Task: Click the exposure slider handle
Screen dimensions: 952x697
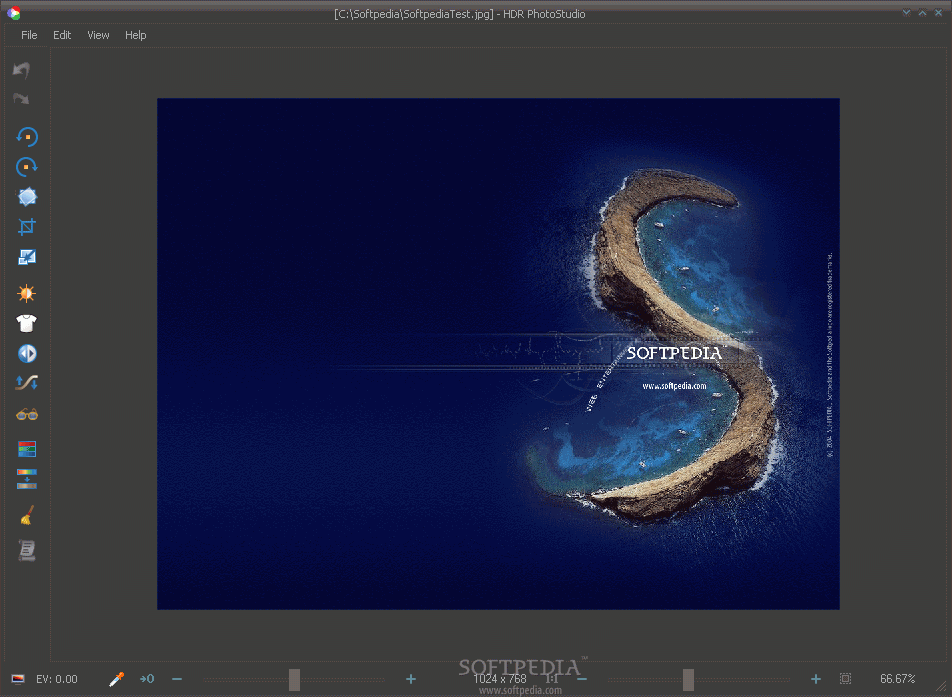Action: [x=294, y=679]
